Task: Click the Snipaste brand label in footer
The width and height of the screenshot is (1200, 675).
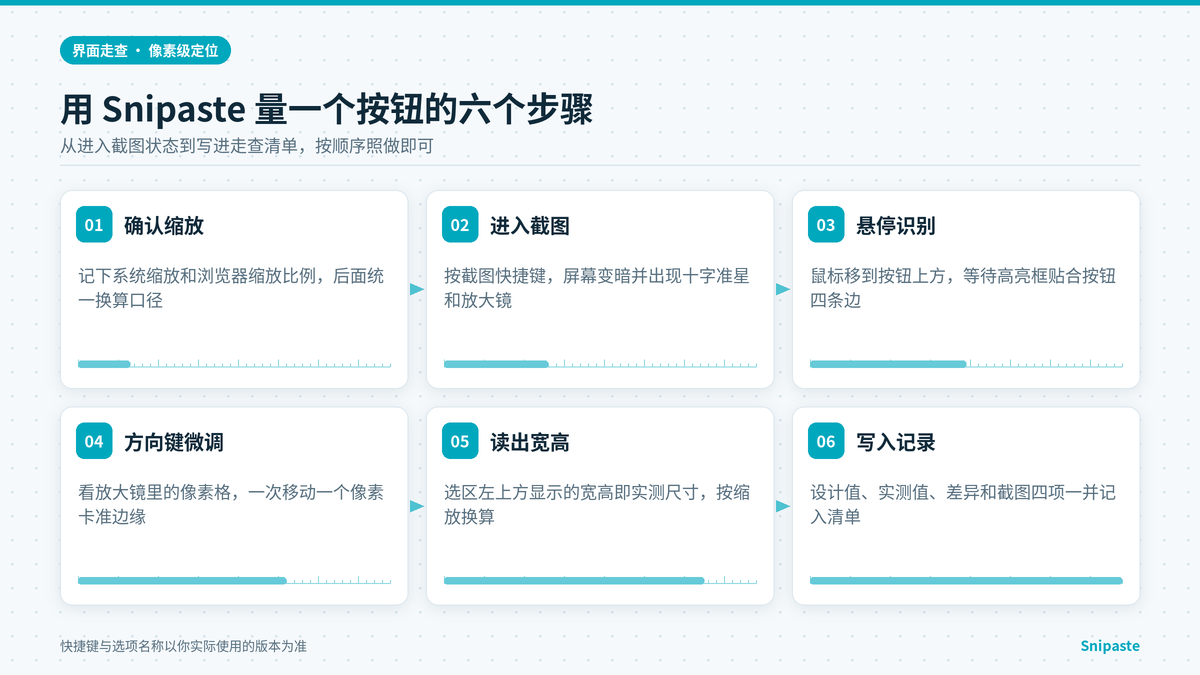Action: [x=1110, y=646]
